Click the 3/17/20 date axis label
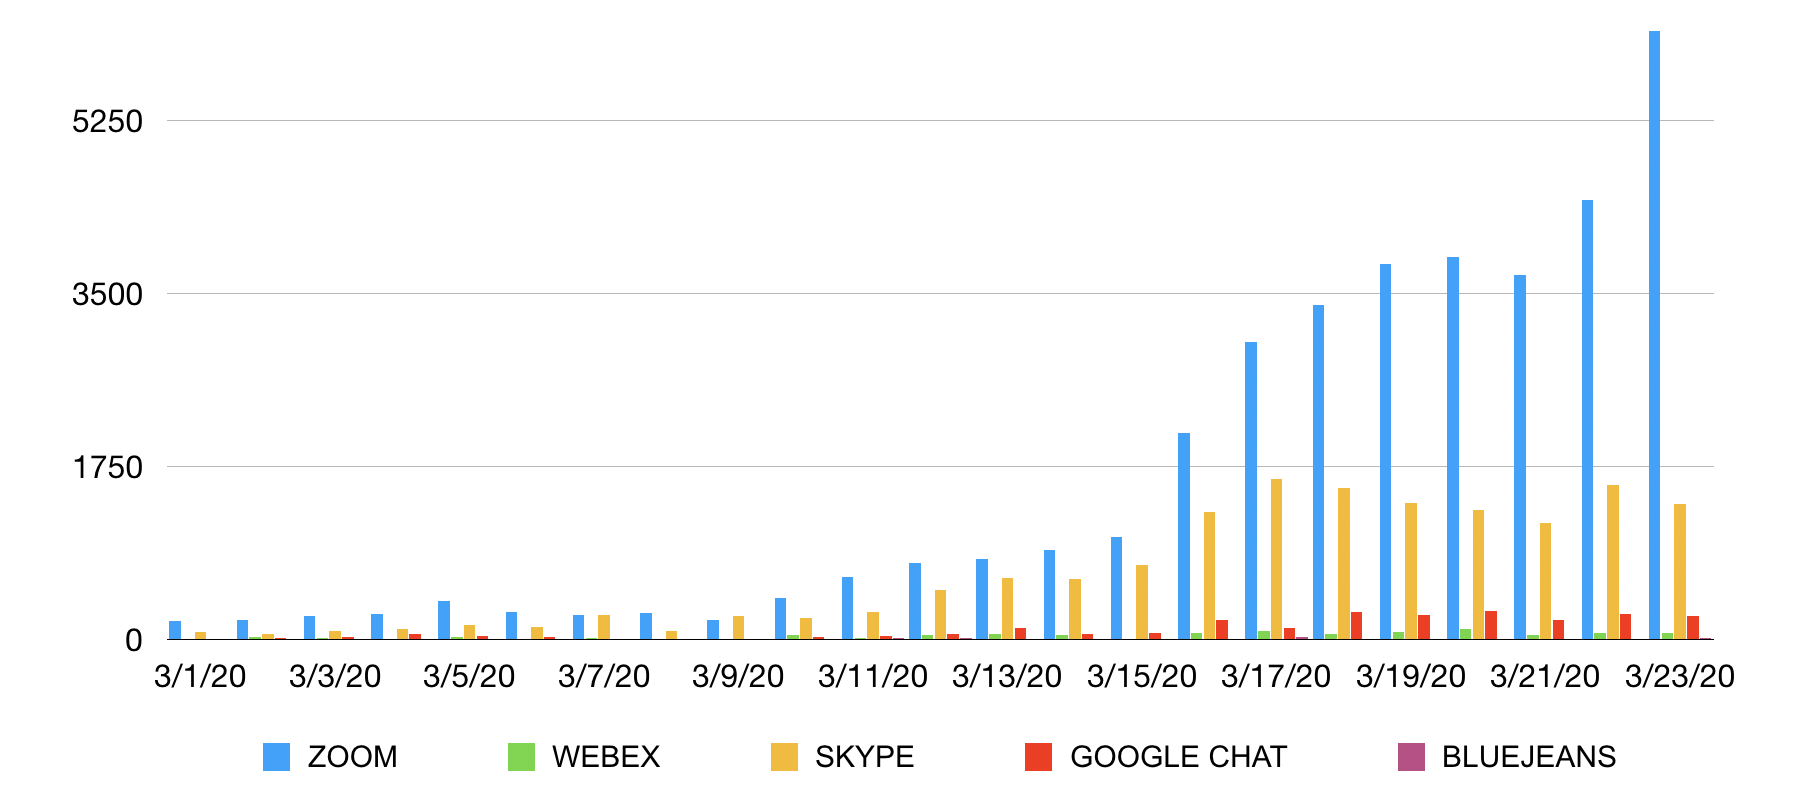The width and height of the screenshot is (1802, 804). point(1276,677)
